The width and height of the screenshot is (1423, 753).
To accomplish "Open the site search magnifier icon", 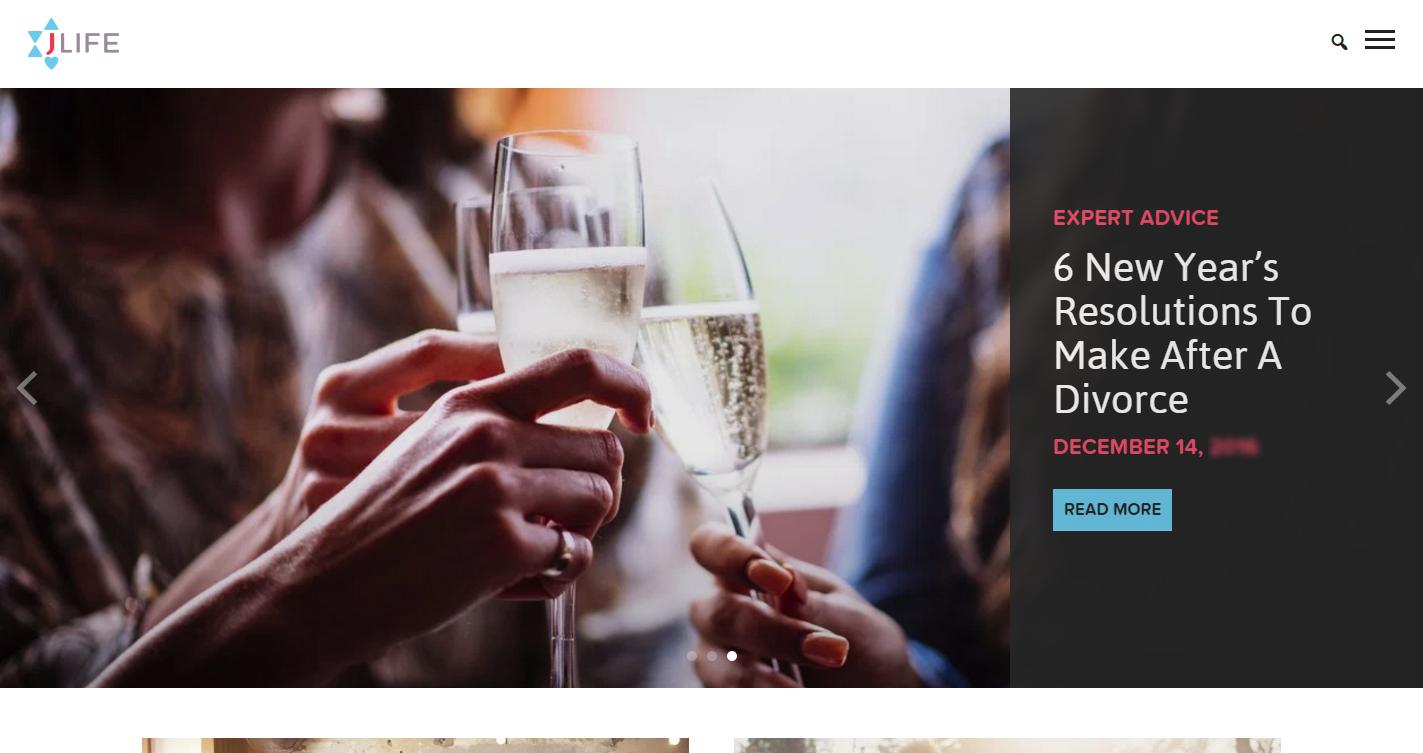I will pyautogui.click(x=1339, y=42).
